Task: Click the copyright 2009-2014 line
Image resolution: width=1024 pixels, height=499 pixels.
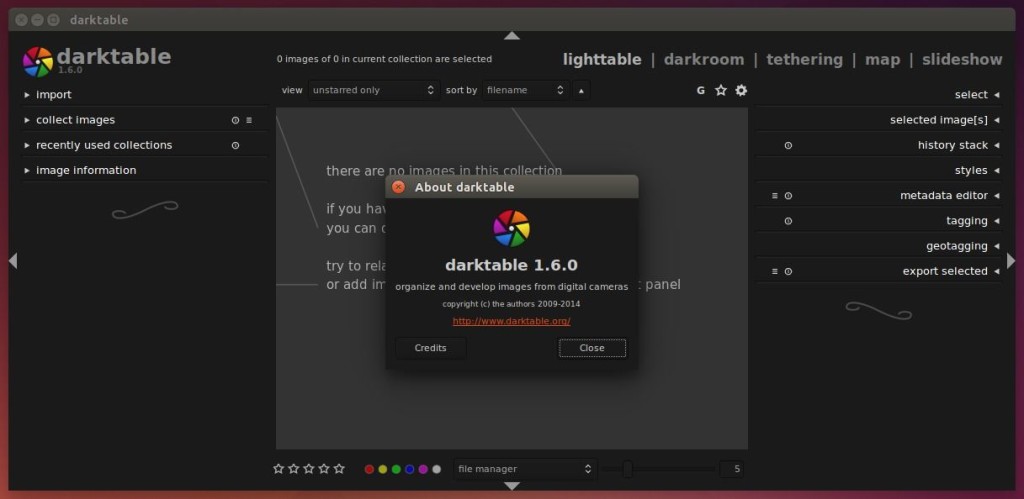Action: (x=511, y=304)
